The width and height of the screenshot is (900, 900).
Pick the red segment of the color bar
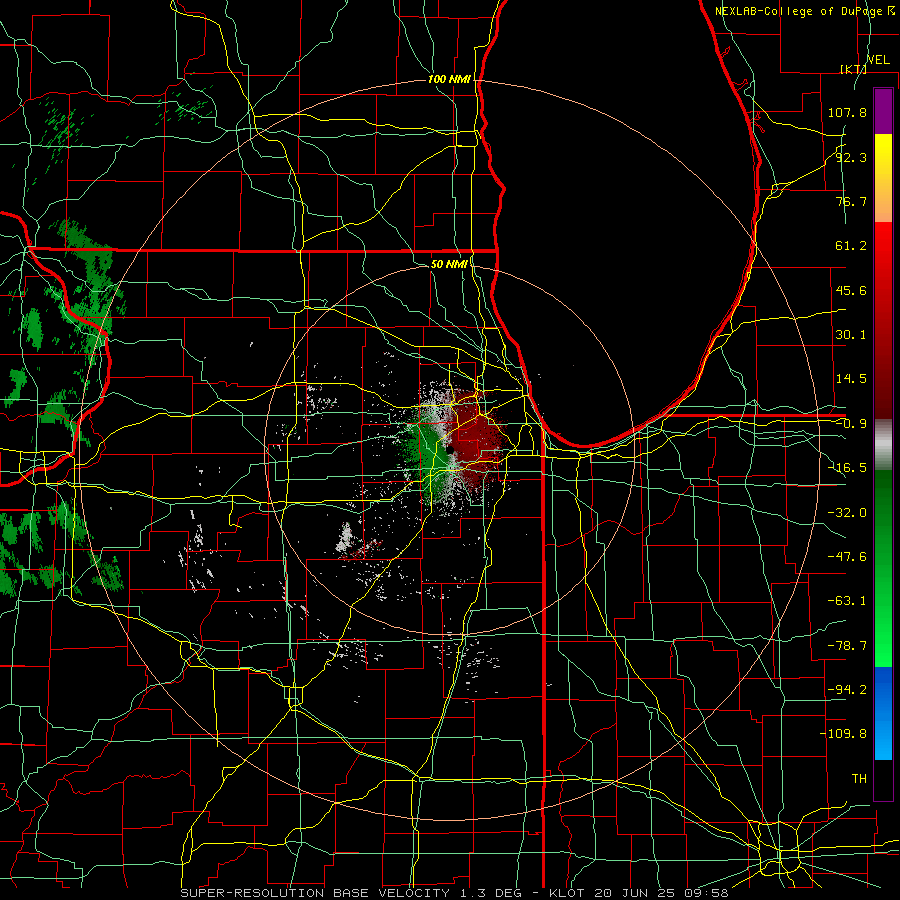pyautogui.click(x=883, y=320)
